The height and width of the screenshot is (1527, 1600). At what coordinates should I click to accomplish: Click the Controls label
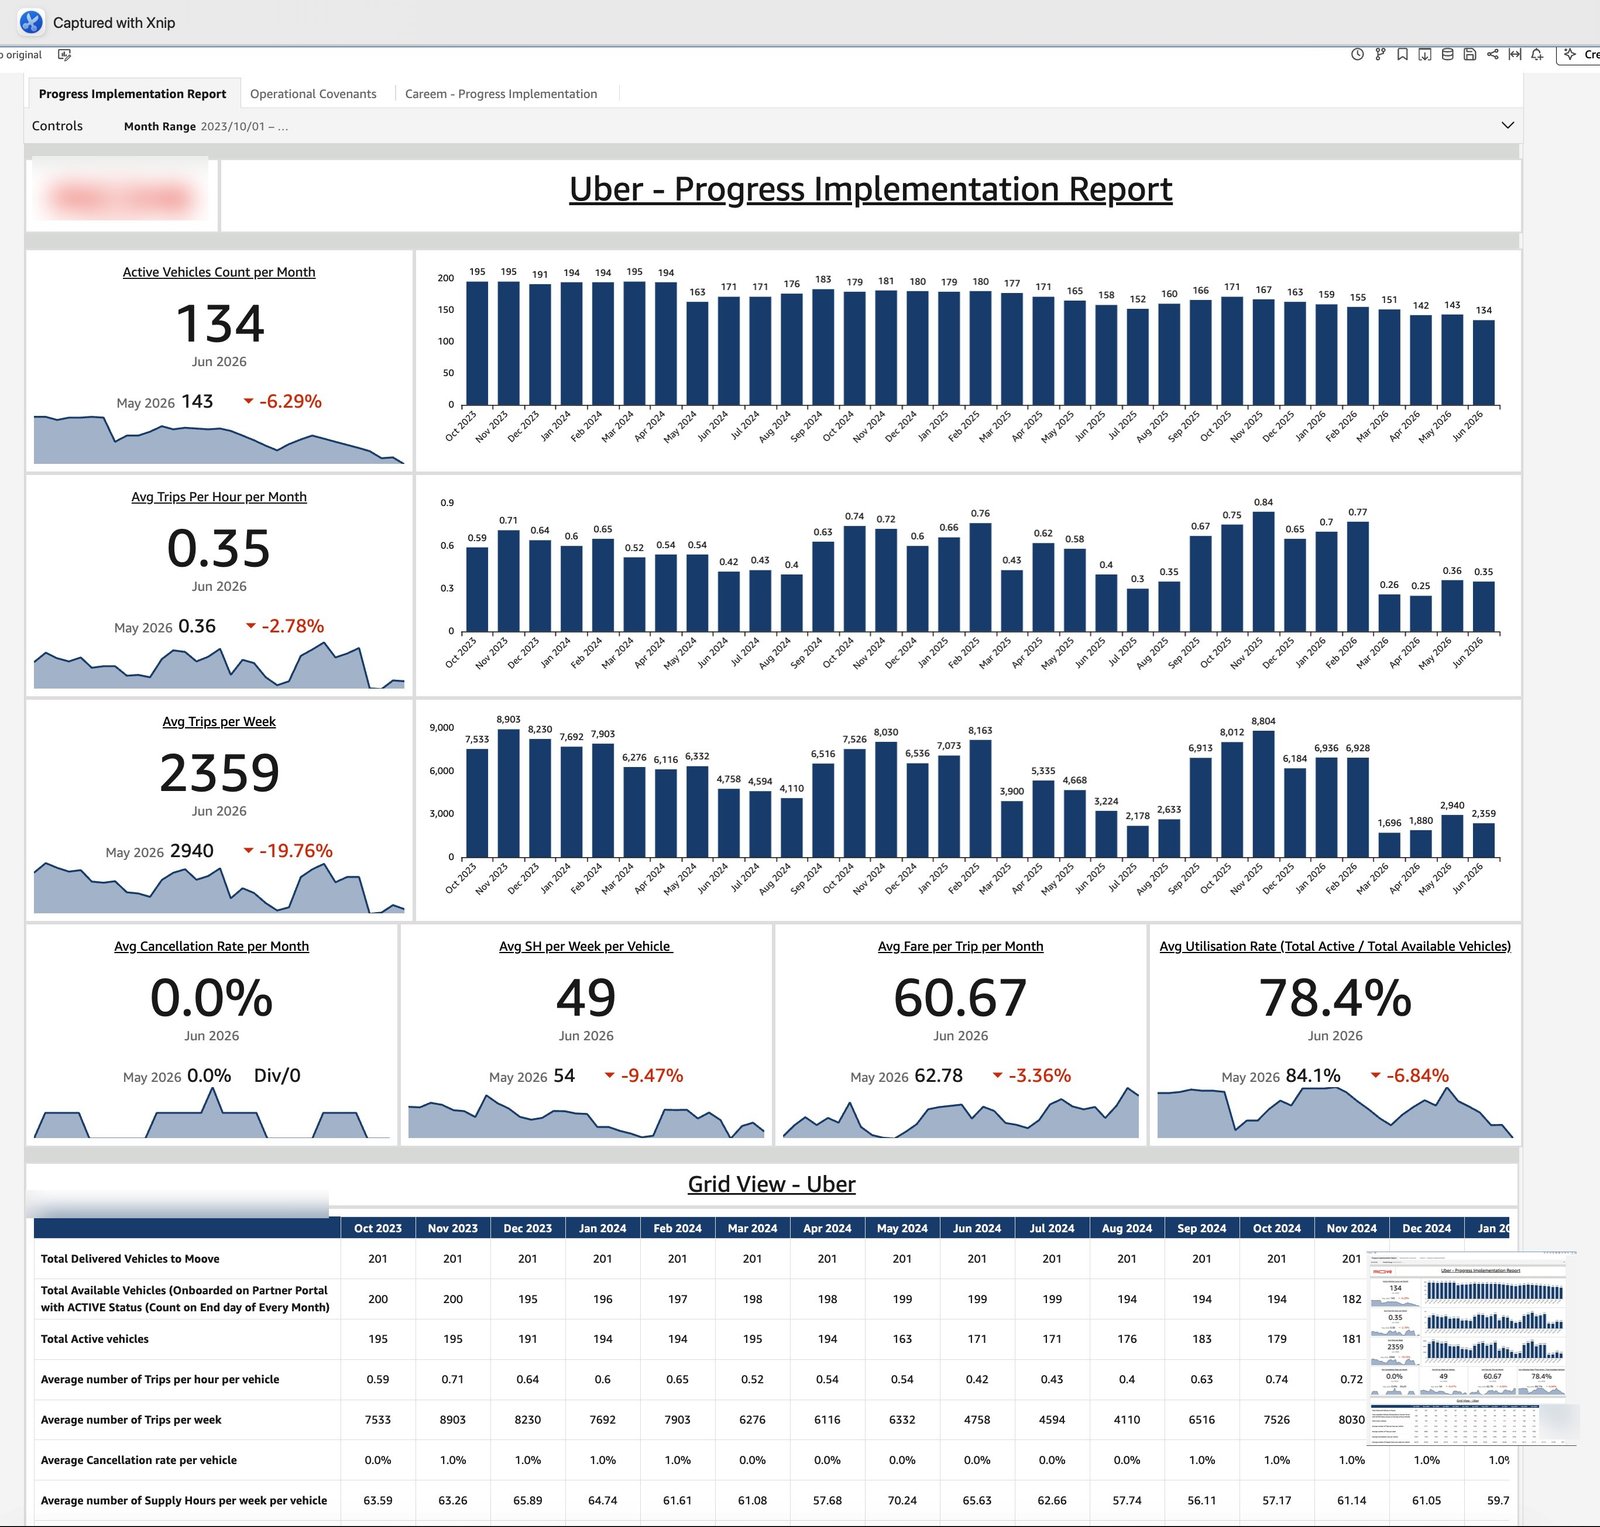pyautogui.click(x=57, y=126)
